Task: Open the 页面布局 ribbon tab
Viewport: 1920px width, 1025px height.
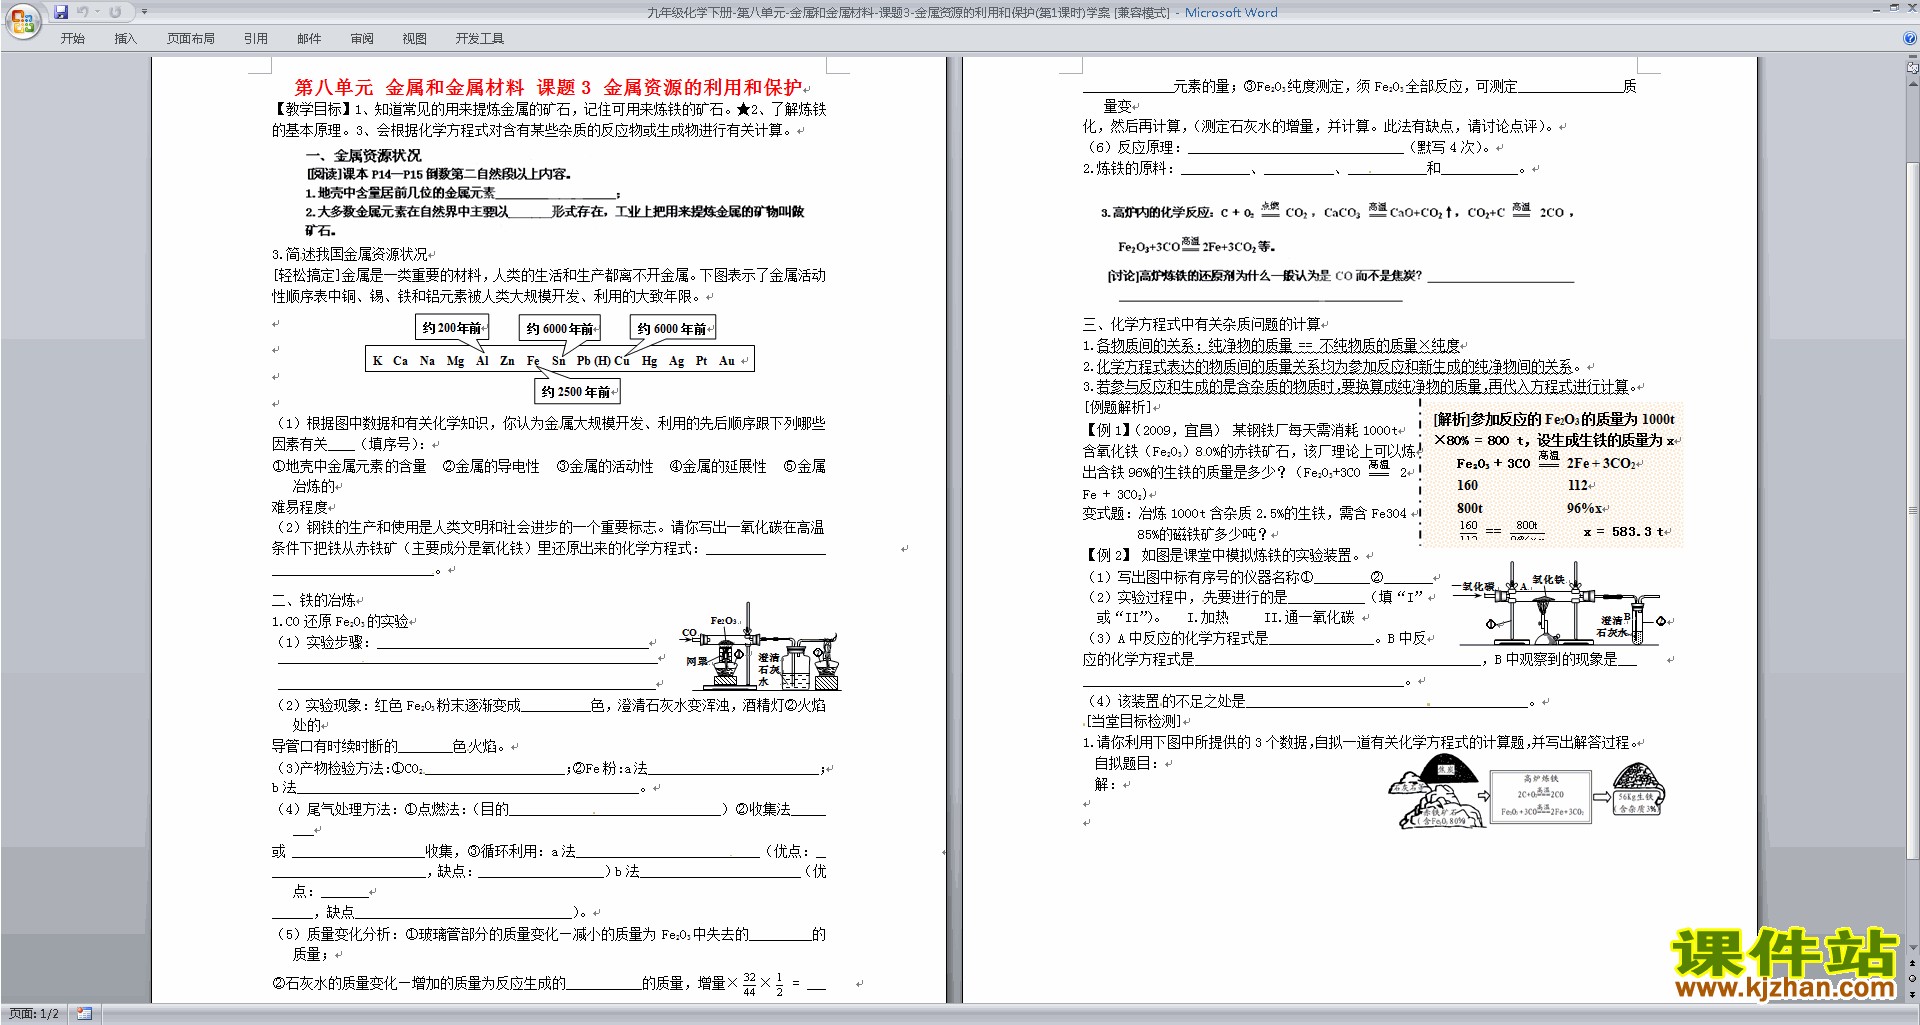Action: pos(191,39)
